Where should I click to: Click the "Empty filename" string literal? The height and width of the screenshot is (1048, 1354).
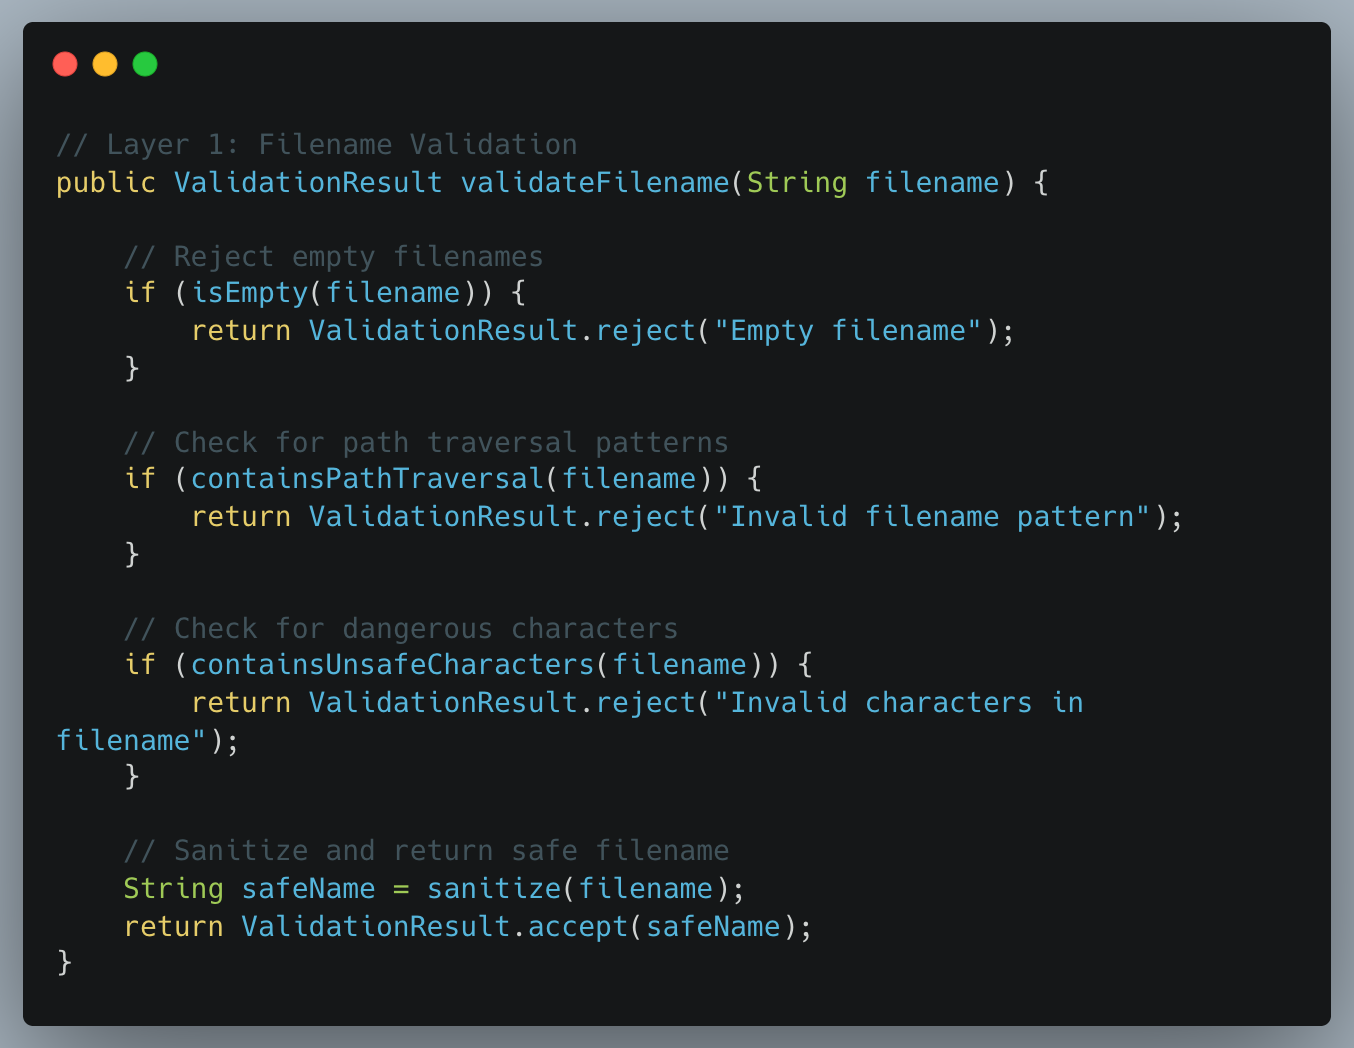pyautogui.click(x=848, y=330)
